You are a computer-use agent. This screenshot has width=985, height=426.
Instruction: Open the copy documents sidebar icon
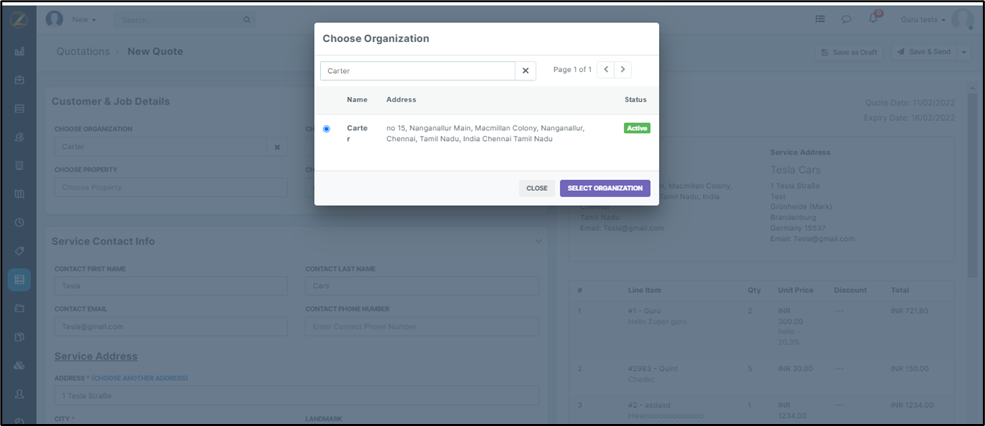click(x=19, y=336)
